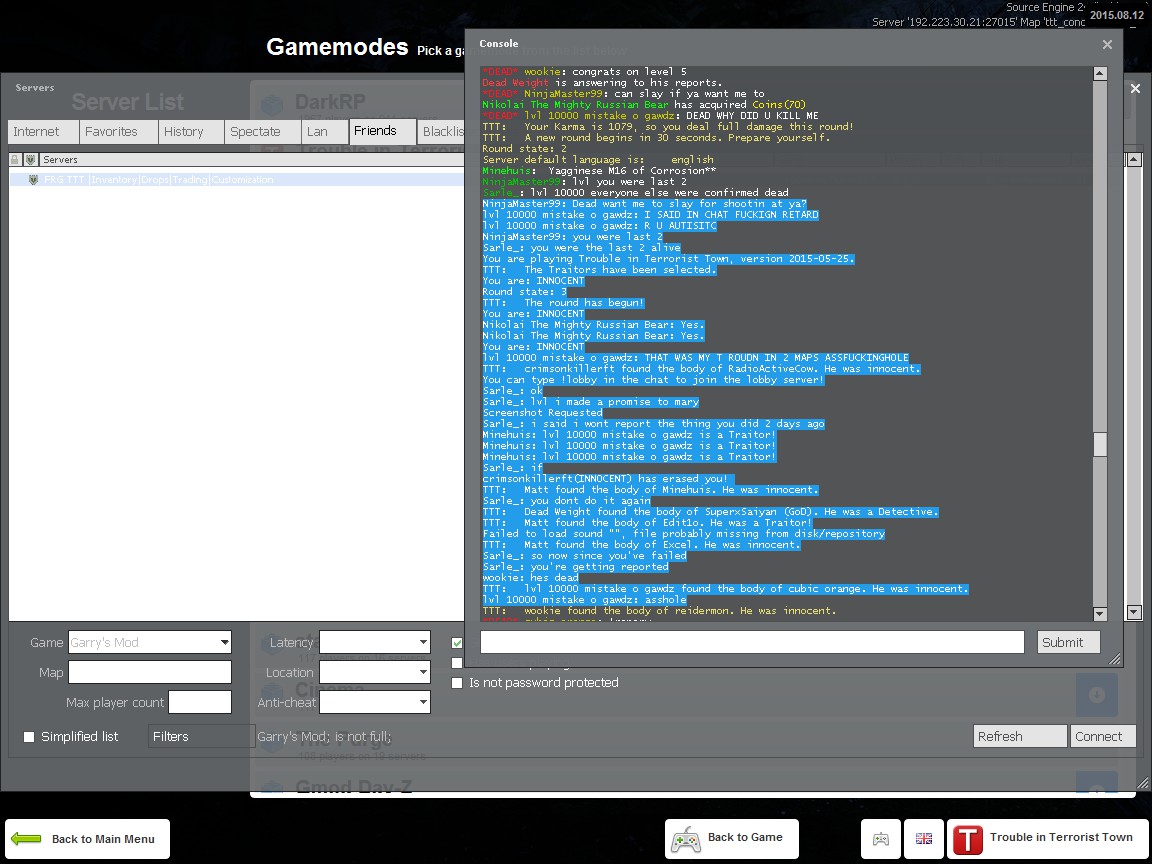Click the console scrollbar up arrow

tap(1100, 73)
